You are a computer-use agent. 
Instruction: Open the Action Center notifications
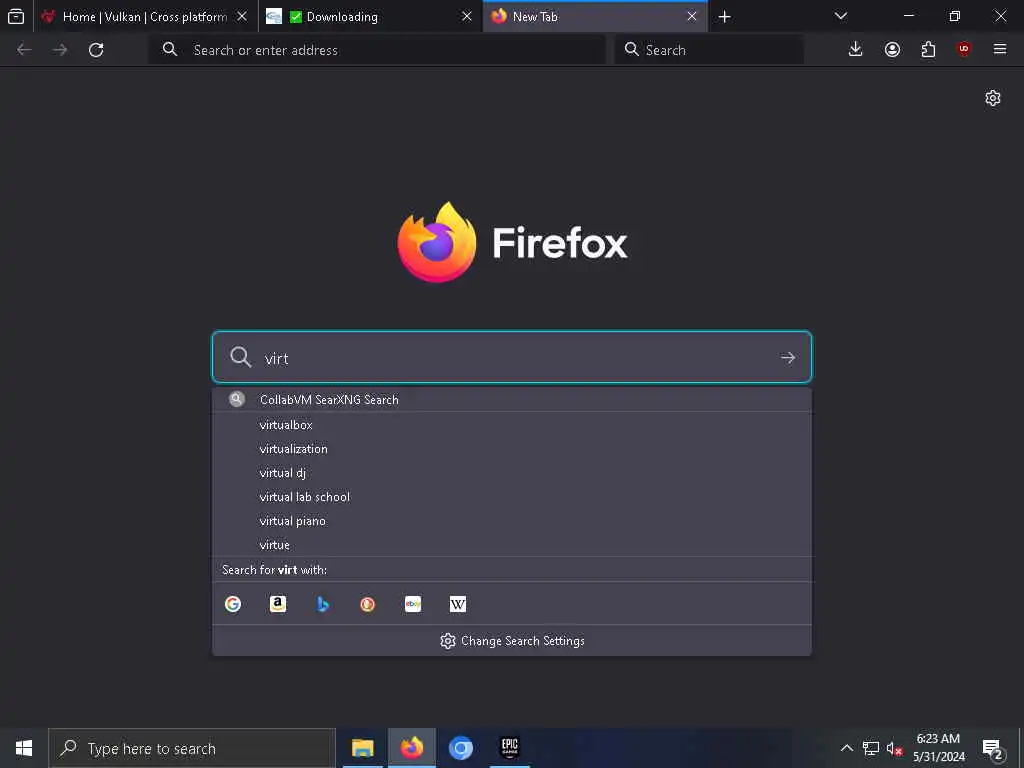coord(993,749)
